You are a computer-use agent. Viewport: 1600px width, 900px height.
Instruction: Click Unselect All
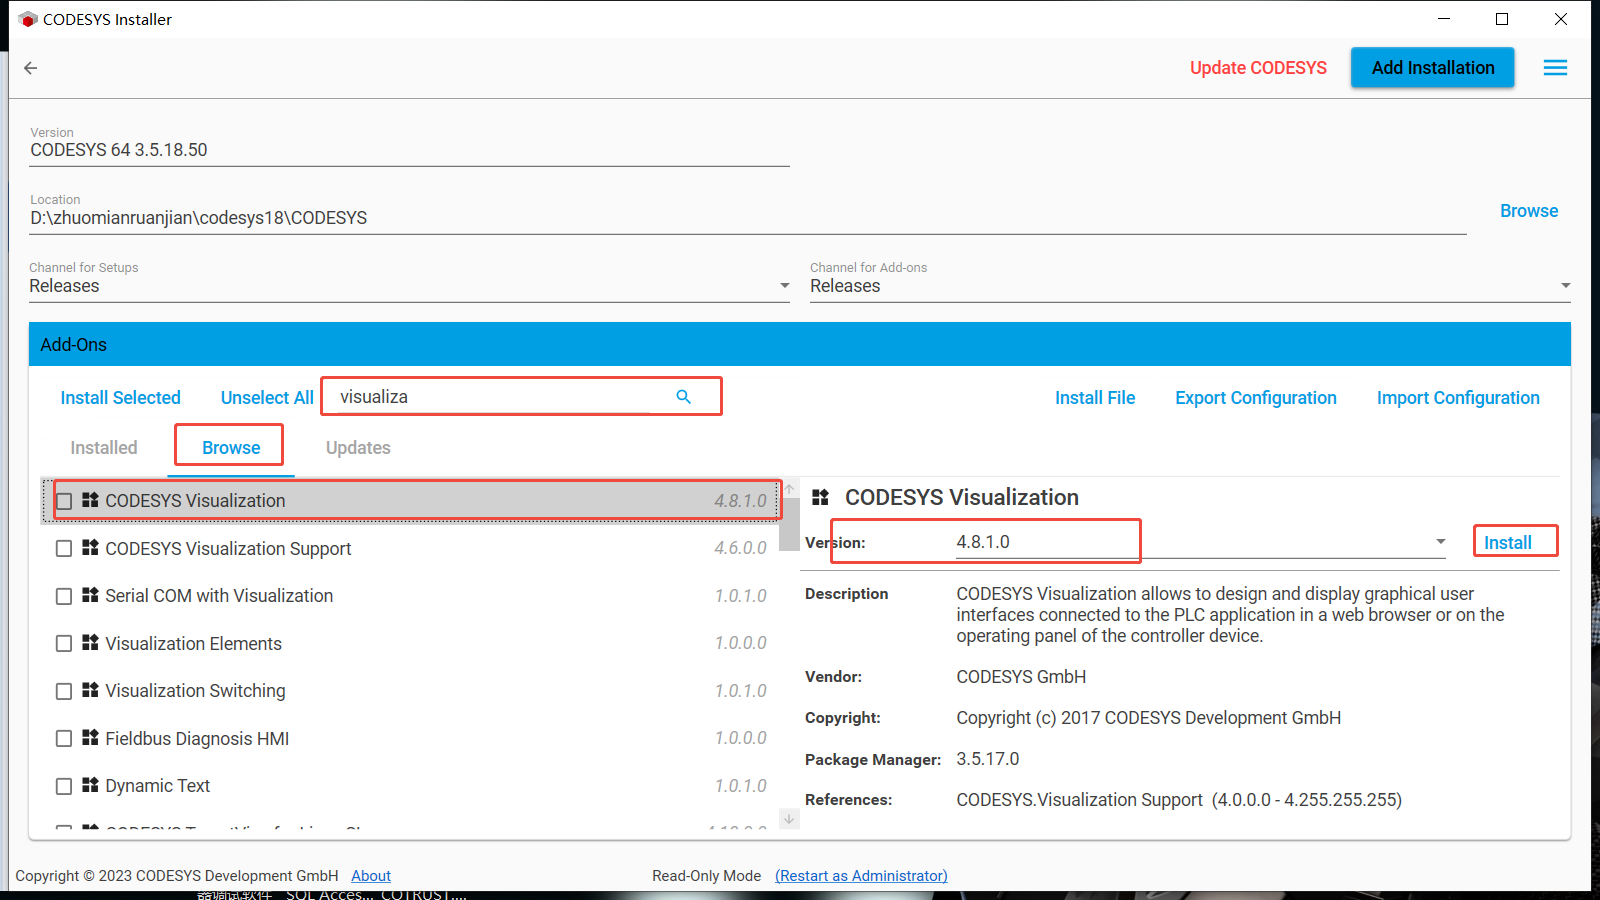pyautogui.click(x=267, y=398)
